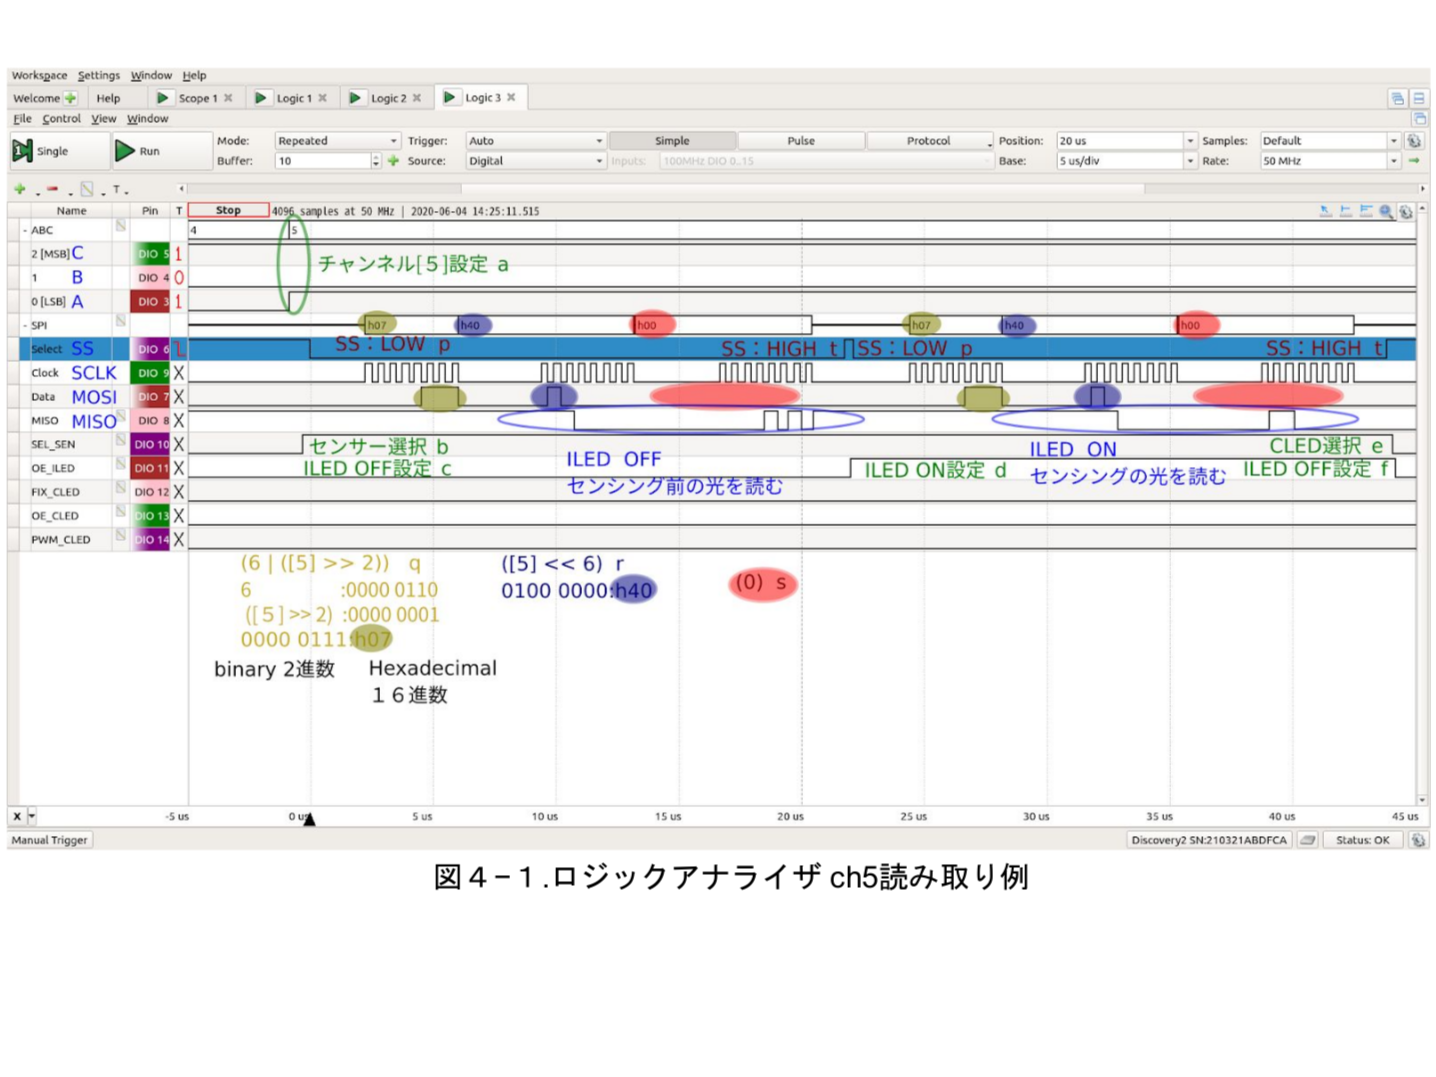Click the gear icon in status bar

[x=1417, y=840]
